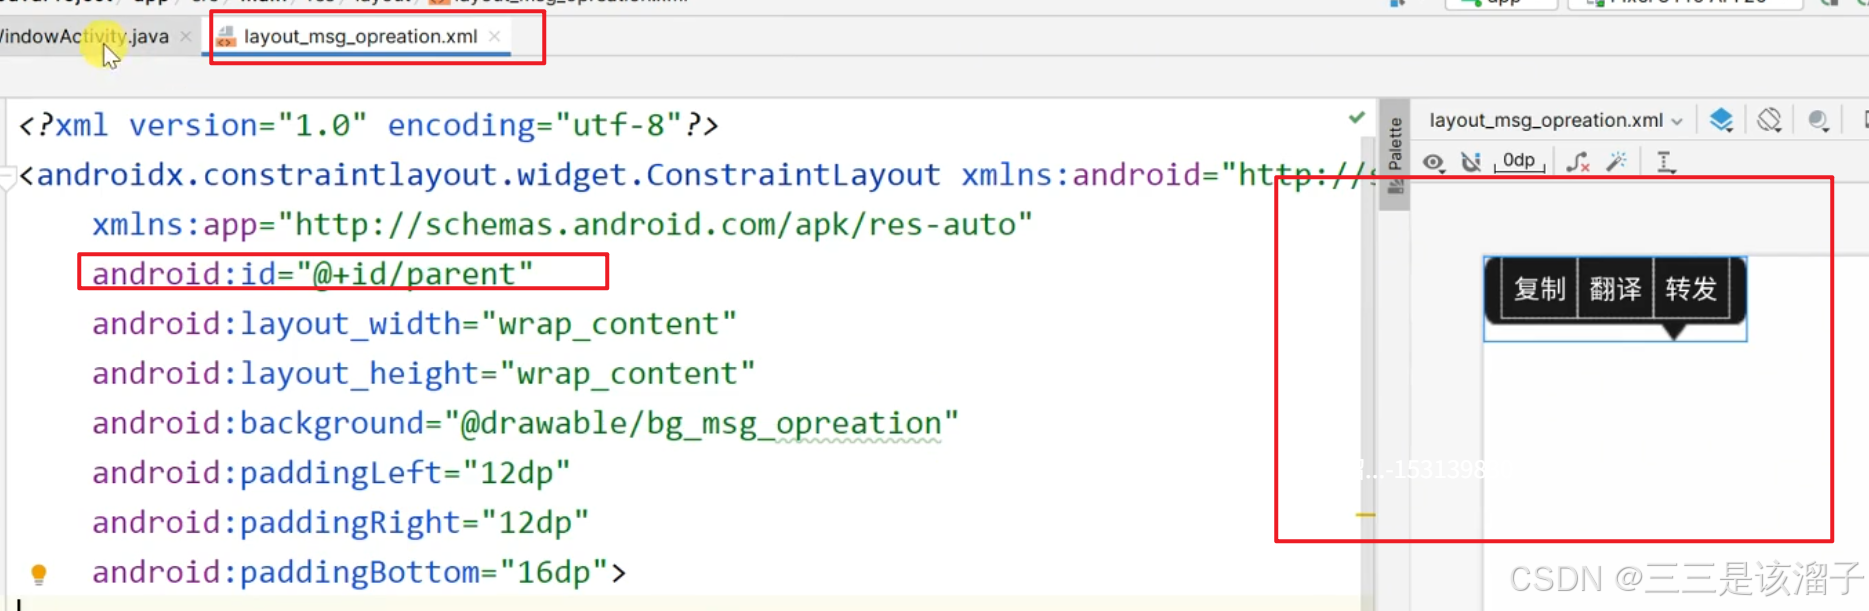
Task: Click the android:id="@+id/parent" attribute line
Action: point(313,274)
